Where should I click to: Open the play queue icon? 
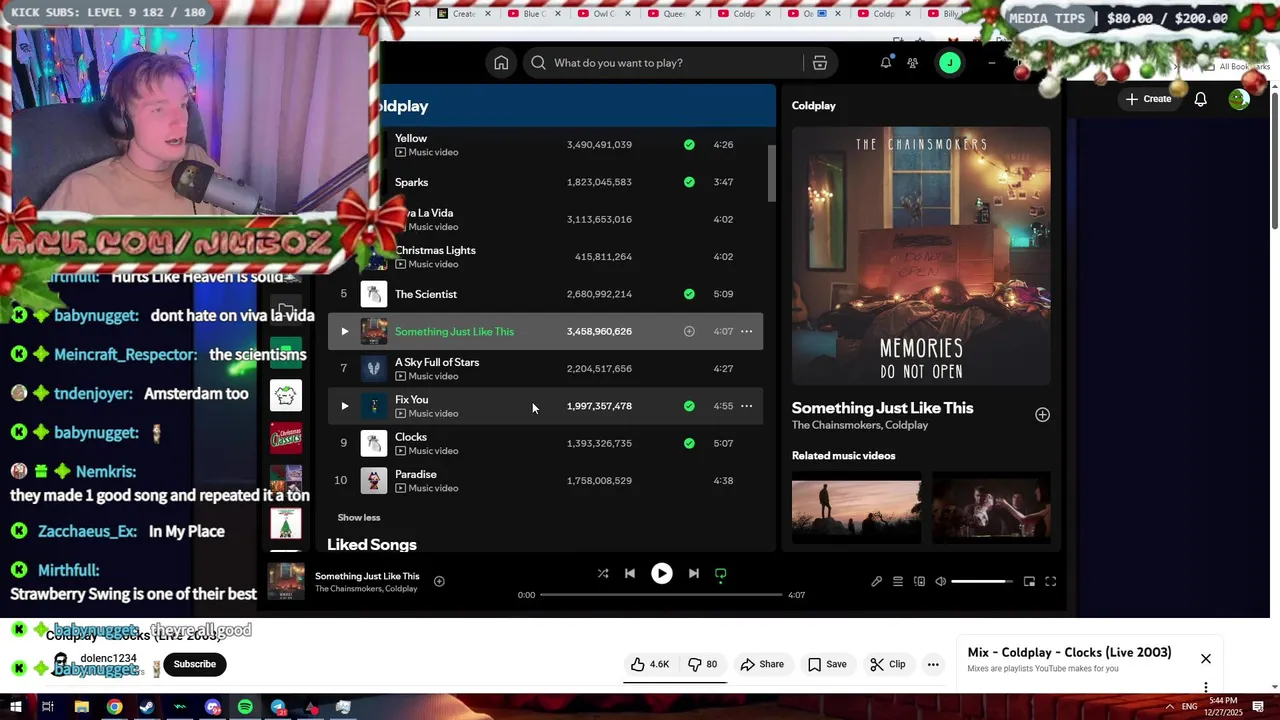coord(898,582)
